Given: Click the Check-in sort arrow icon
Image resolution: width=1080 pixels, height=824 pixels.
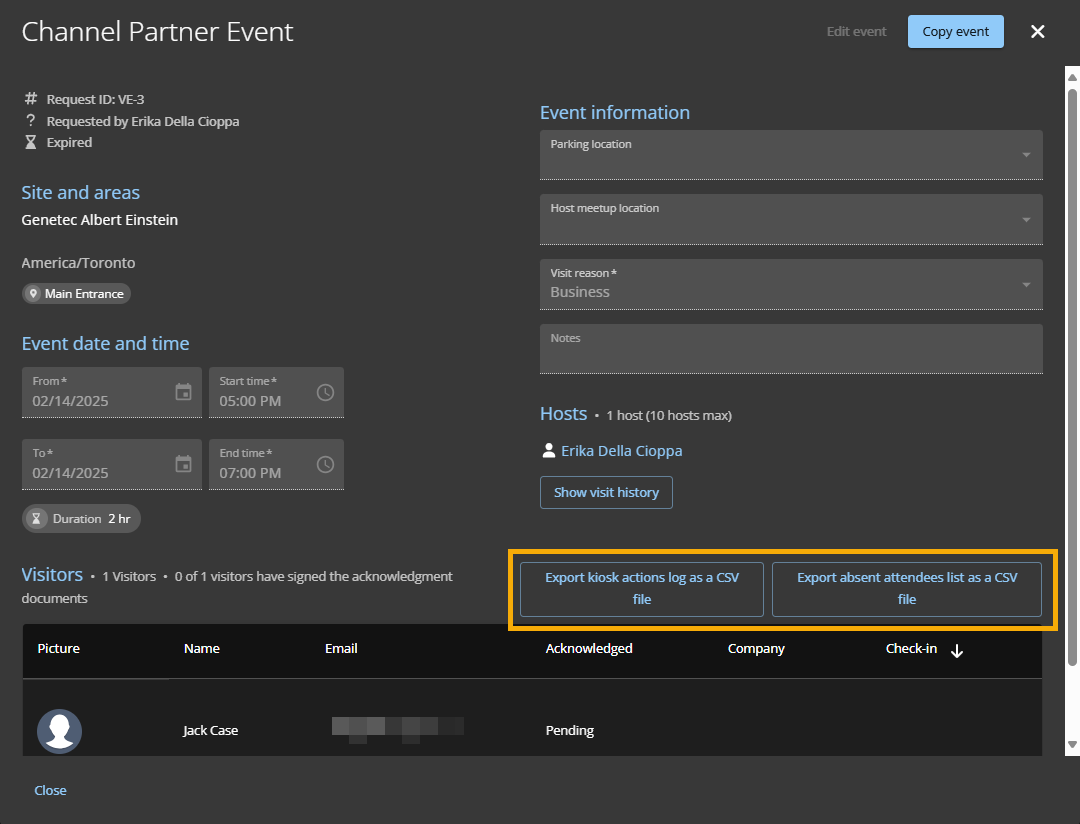Looking at the screenshot, I should click(957, 651).
